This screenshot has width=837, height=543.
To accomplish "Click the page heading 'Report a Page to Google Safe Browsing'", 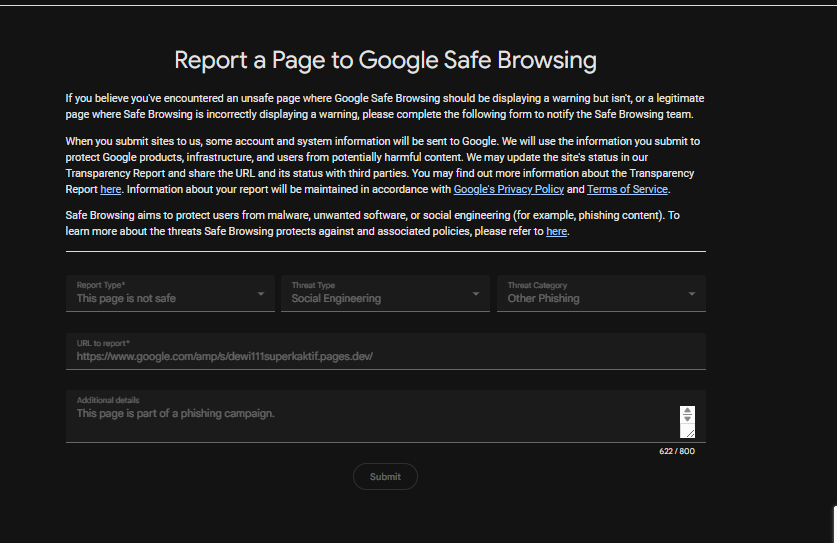I will point(385,60).
